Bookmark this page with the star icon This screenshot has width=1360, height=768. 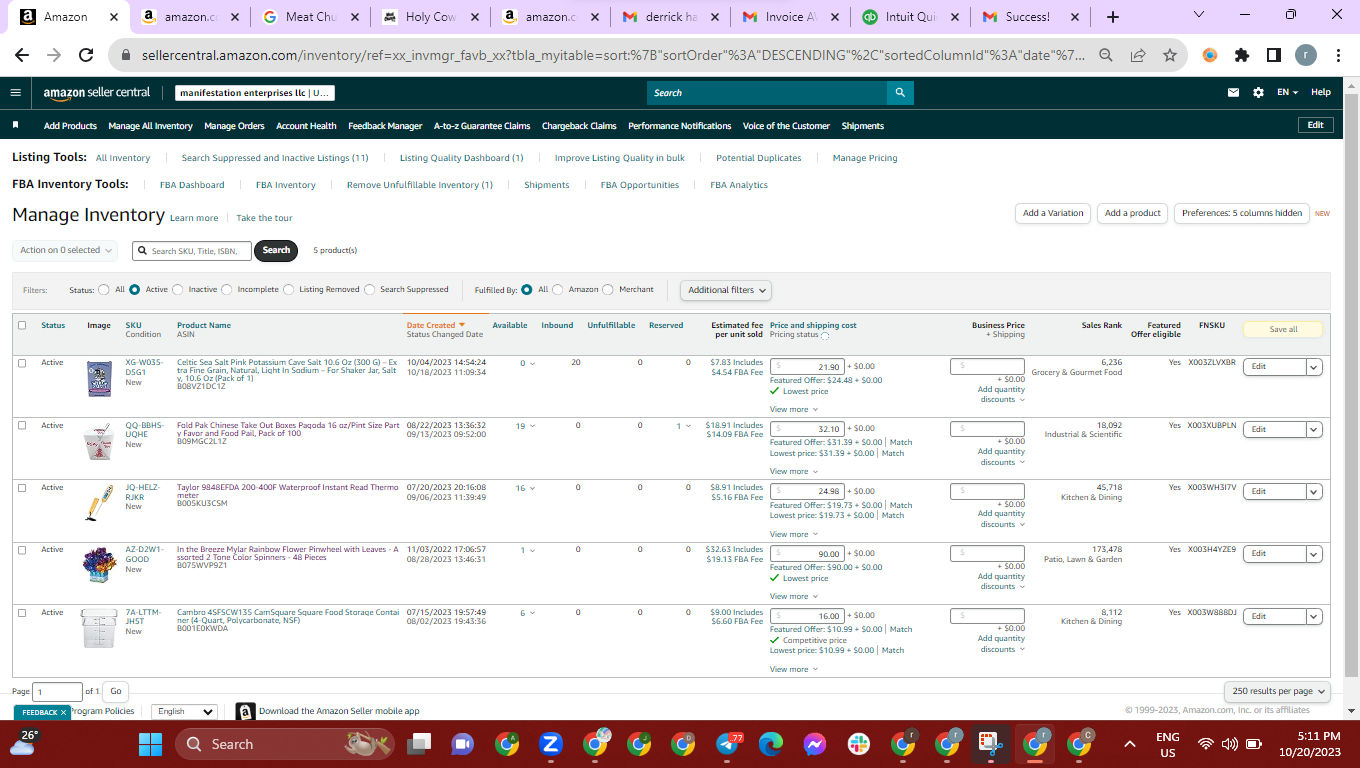tap(1170, 56)
